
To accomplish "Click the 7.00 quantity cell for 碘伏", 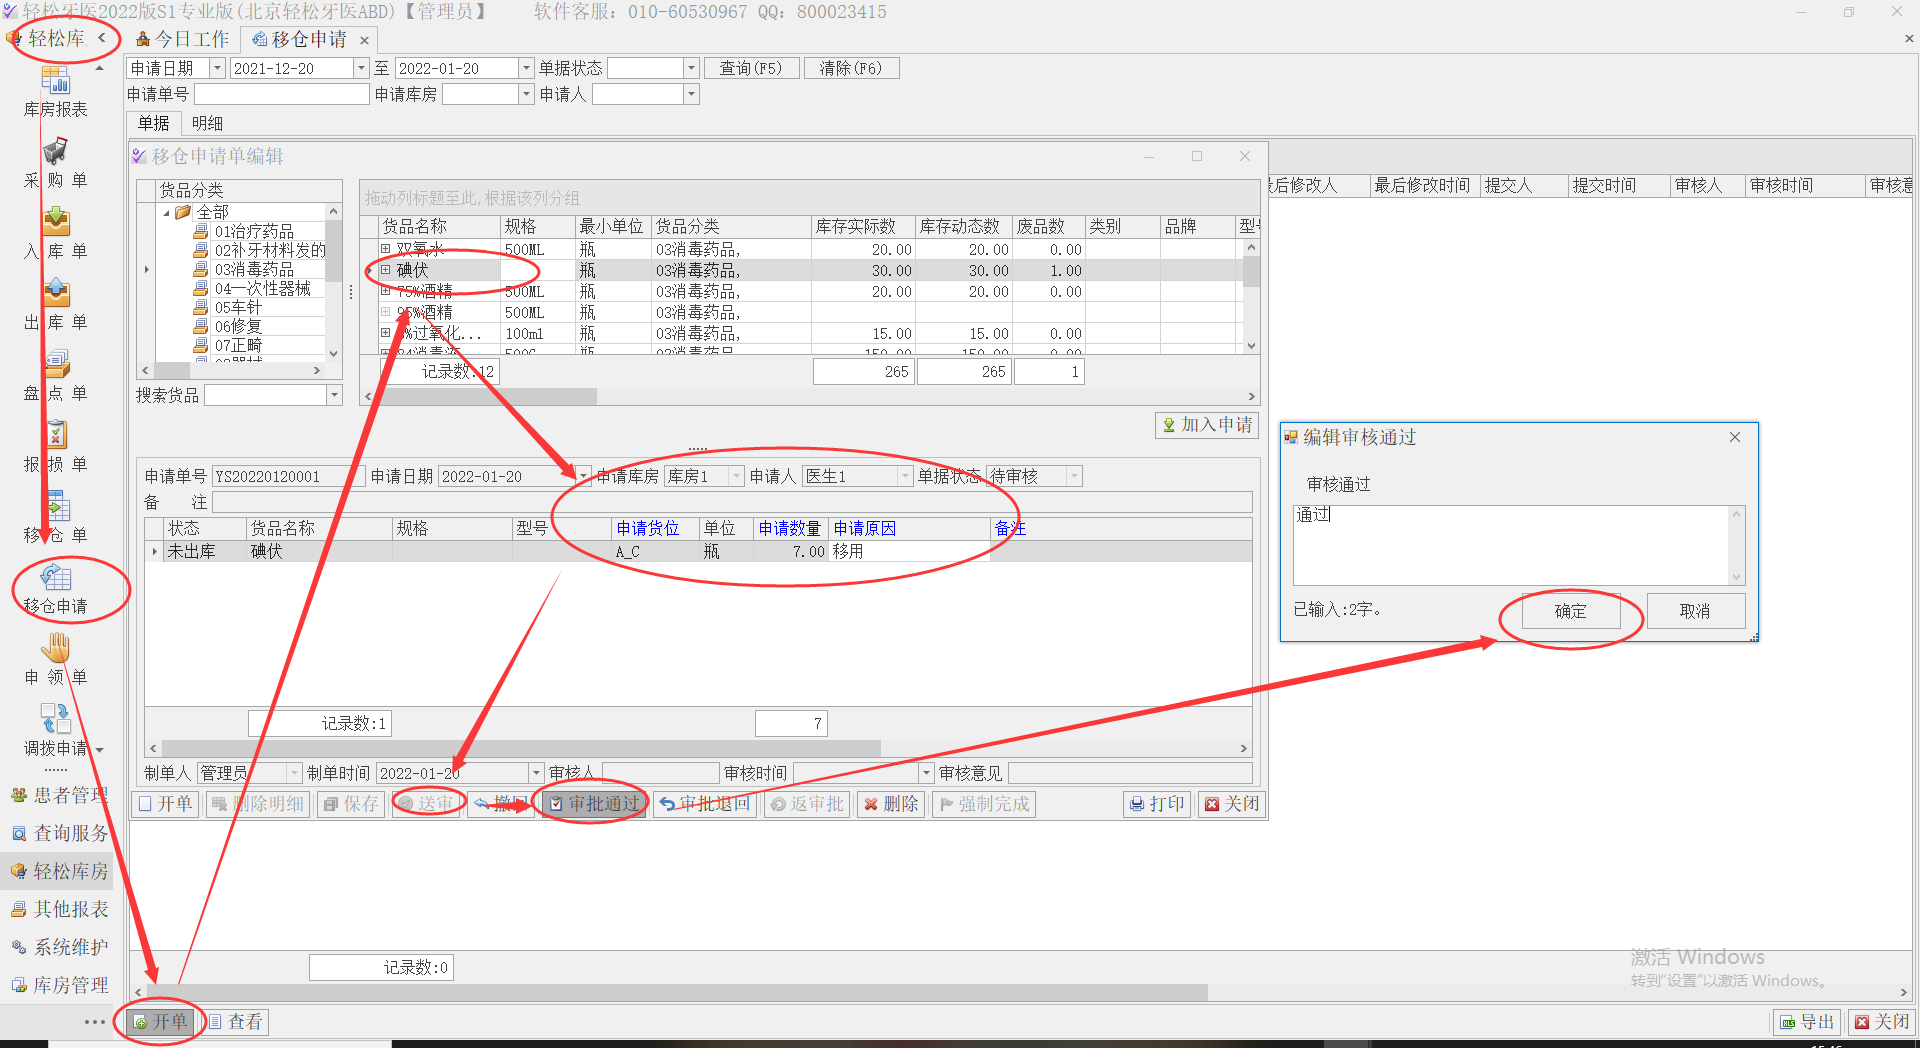I will pos(790,552).
